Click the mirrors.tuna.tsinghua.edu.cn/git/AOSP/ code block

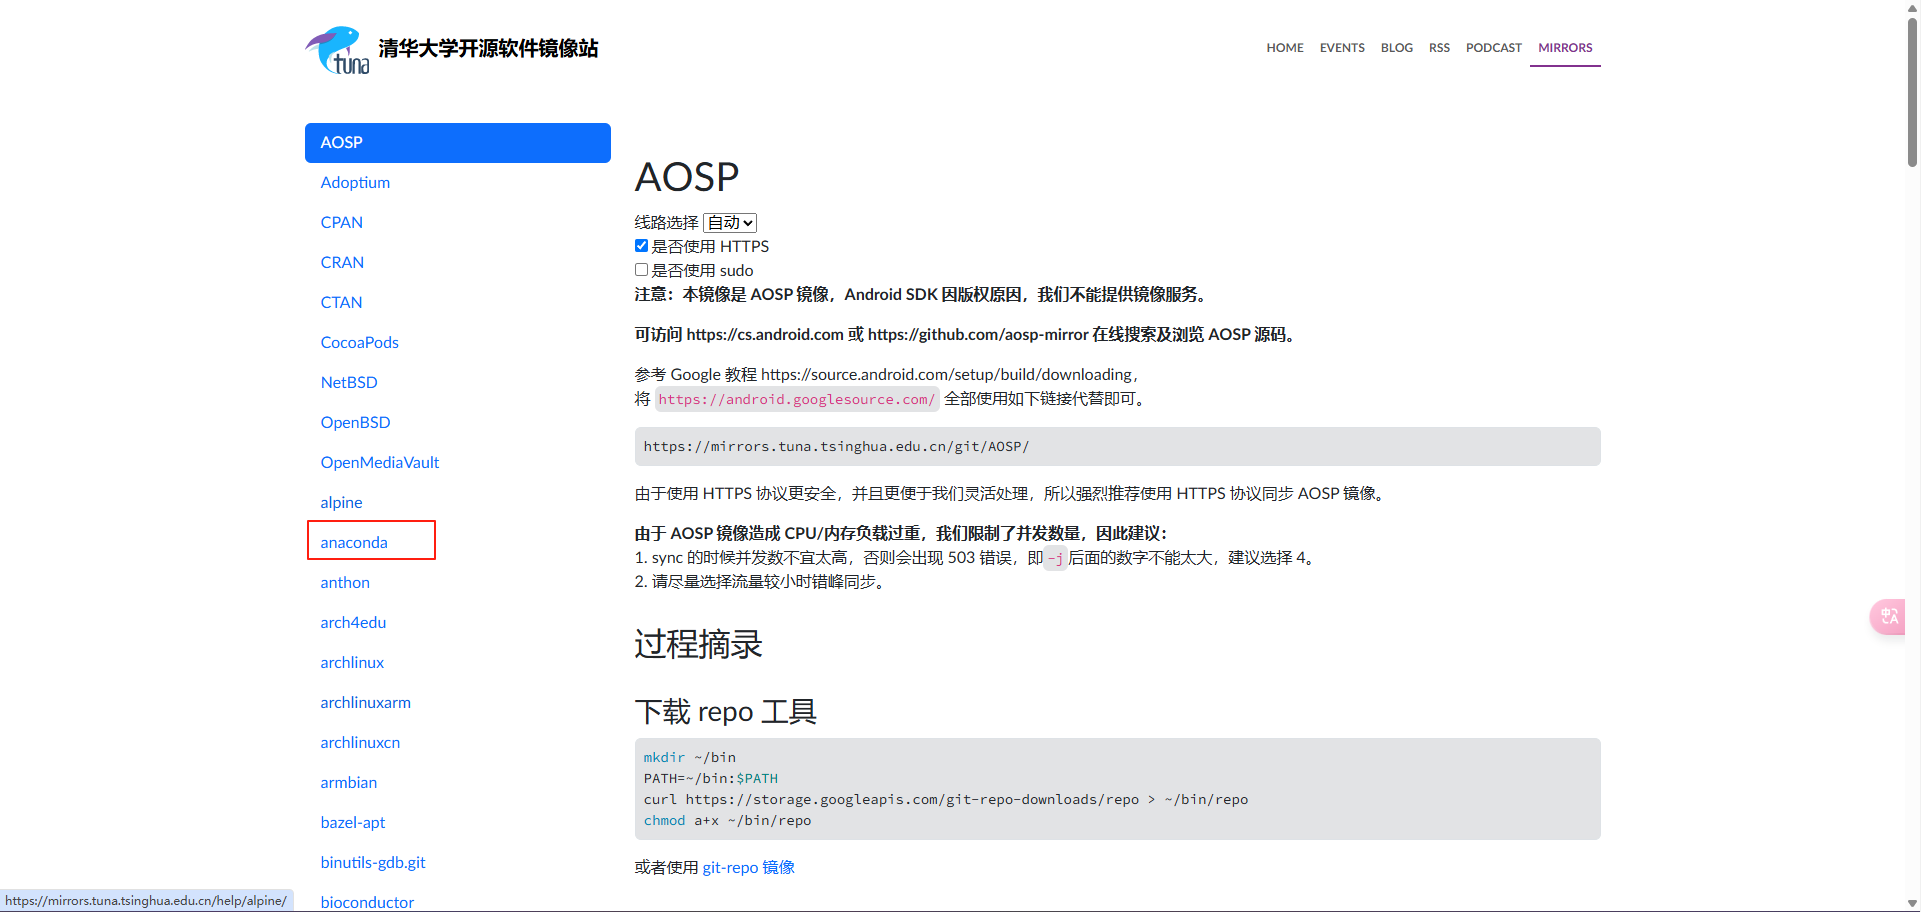click(1117, 447)
